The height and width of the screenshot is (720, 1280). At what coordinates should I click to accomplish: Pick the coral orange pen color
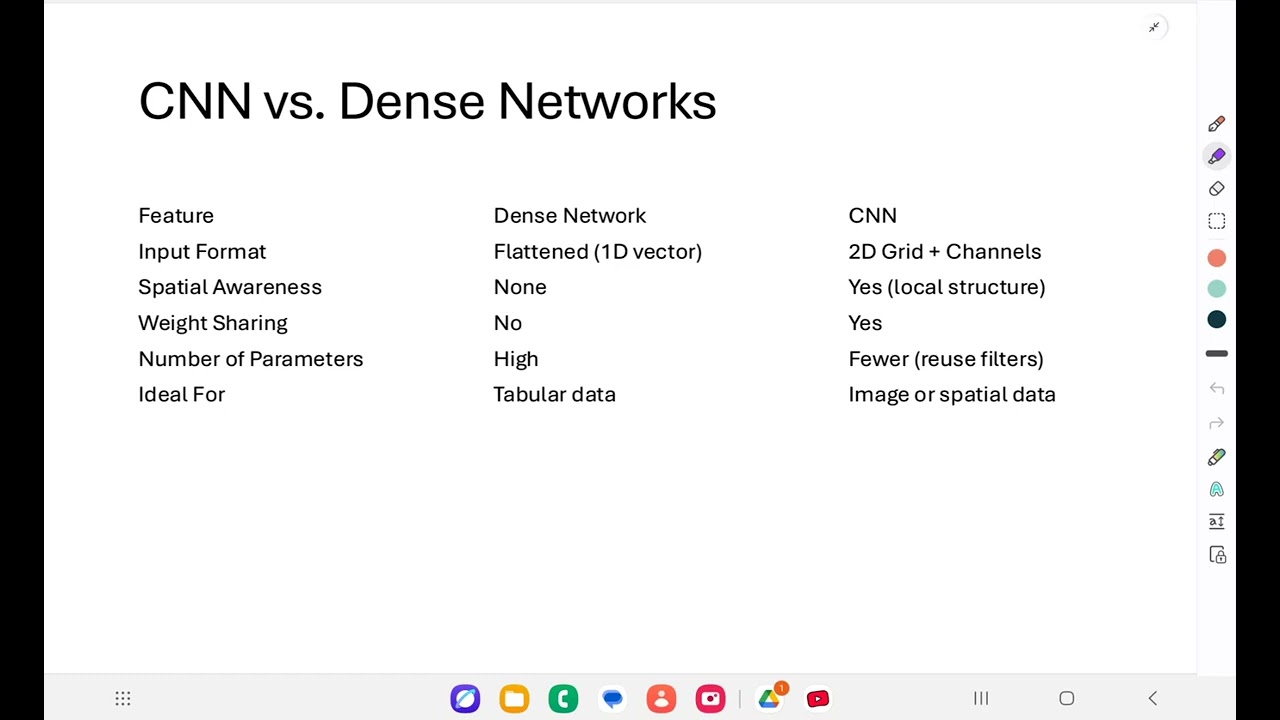click(x=1216, y=258)
